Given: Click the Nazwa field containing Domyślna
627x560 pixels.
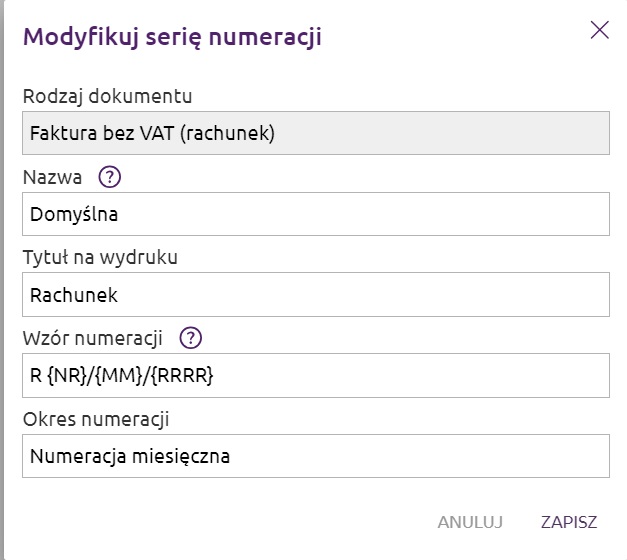Looking at the screenshot, I should point(316,214).
